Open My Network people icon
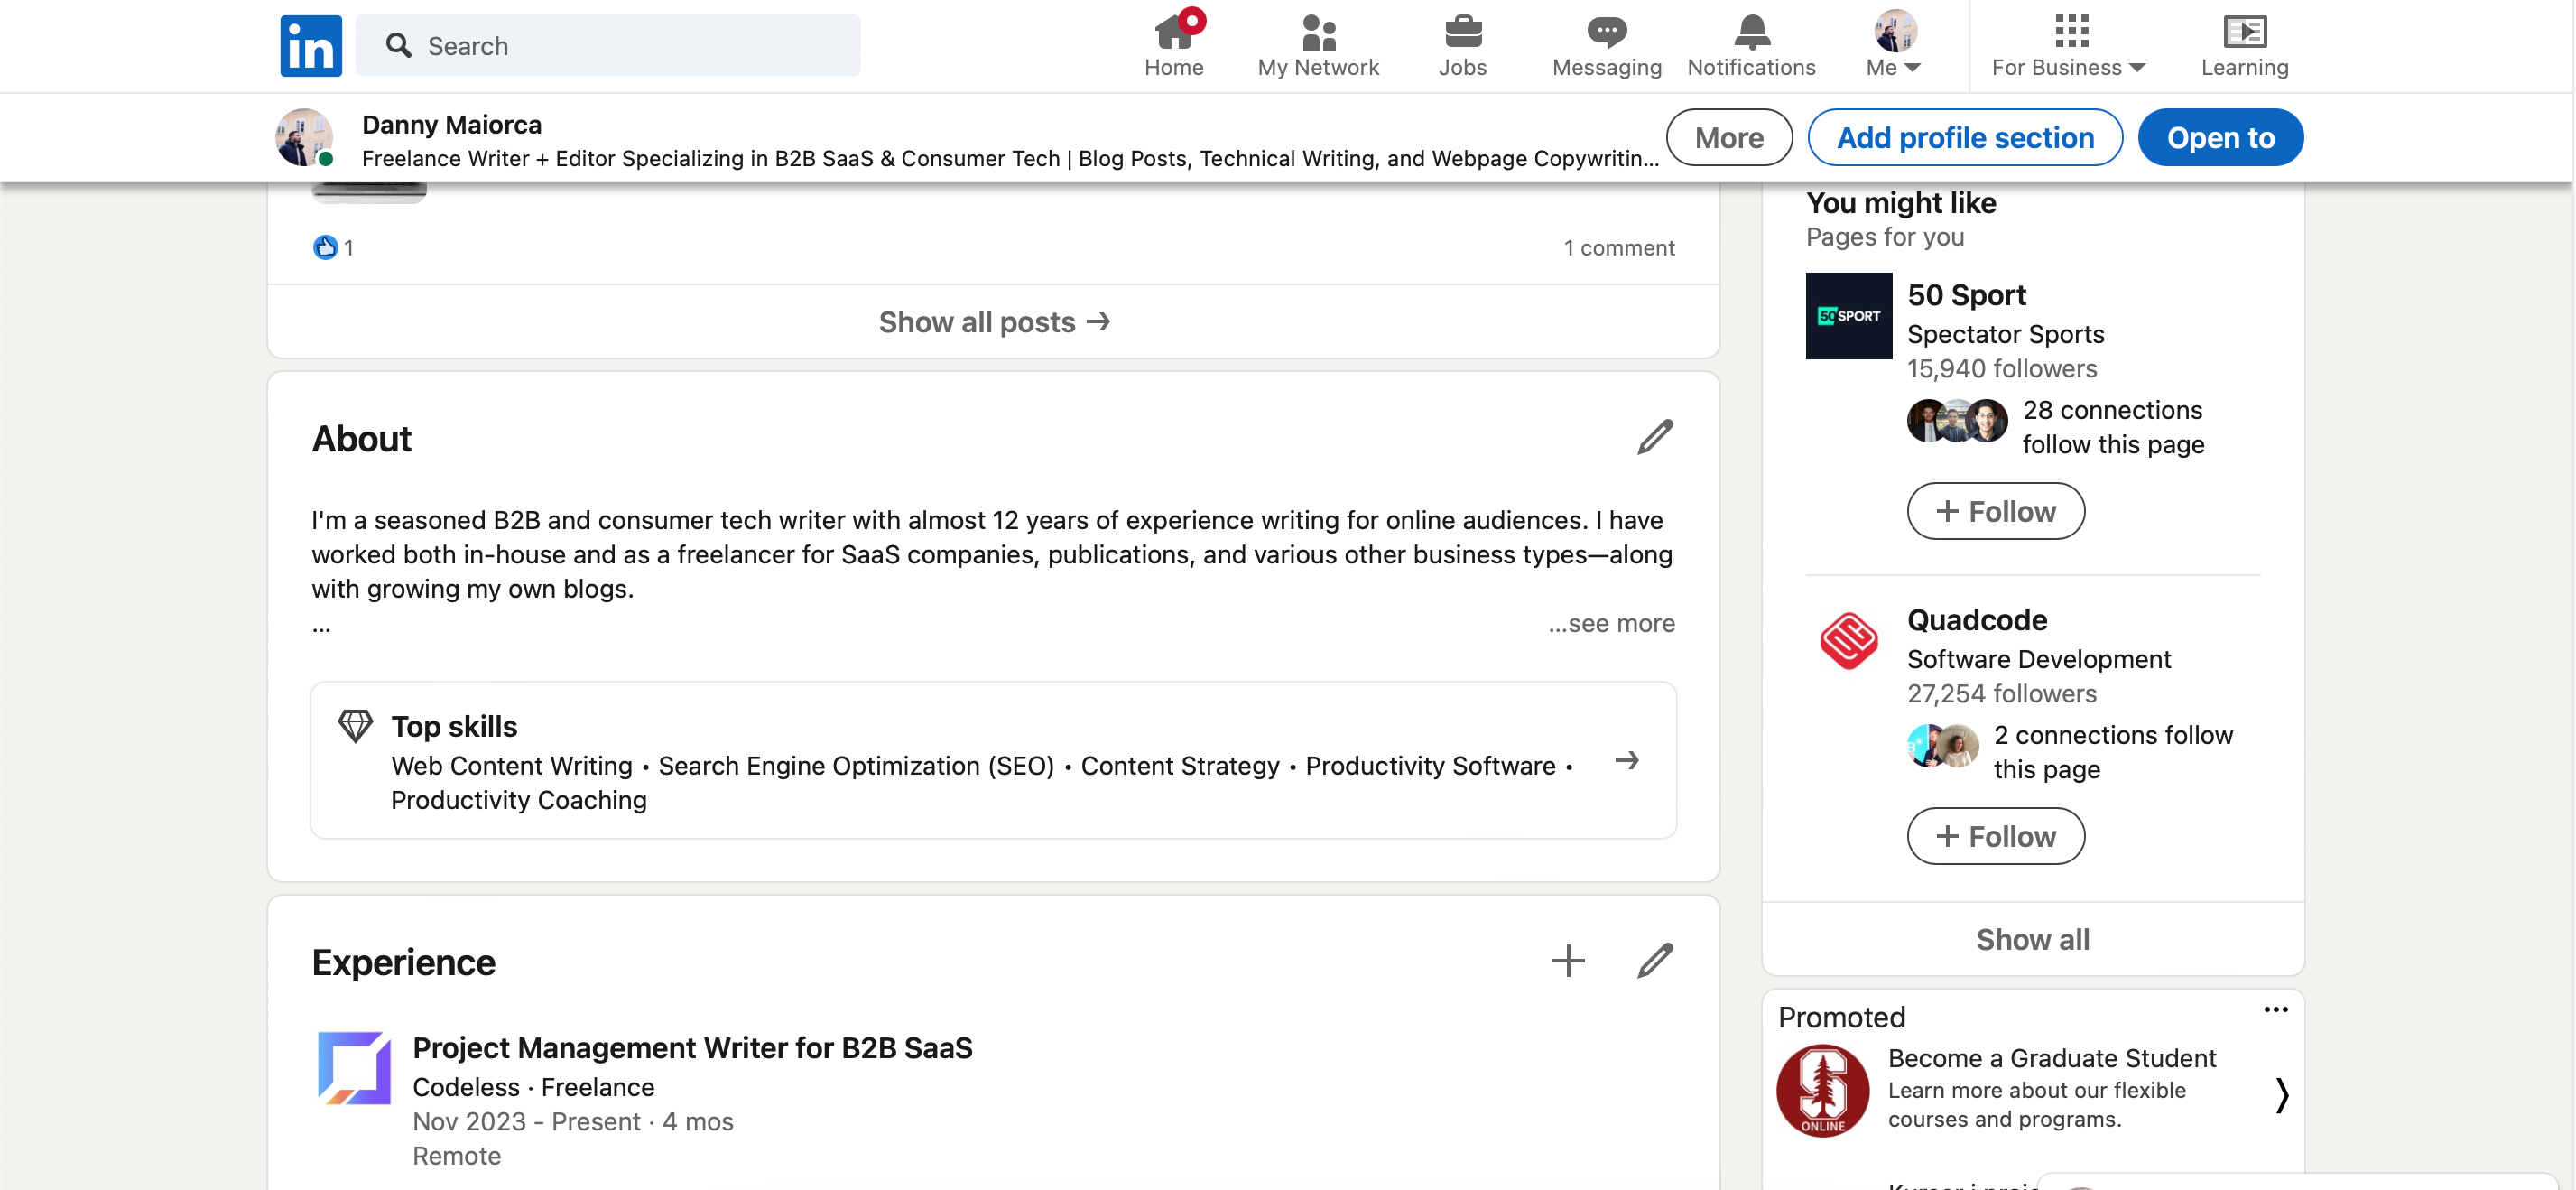The height and width of the screenshot is (1190, 2576). (1317, 33)
